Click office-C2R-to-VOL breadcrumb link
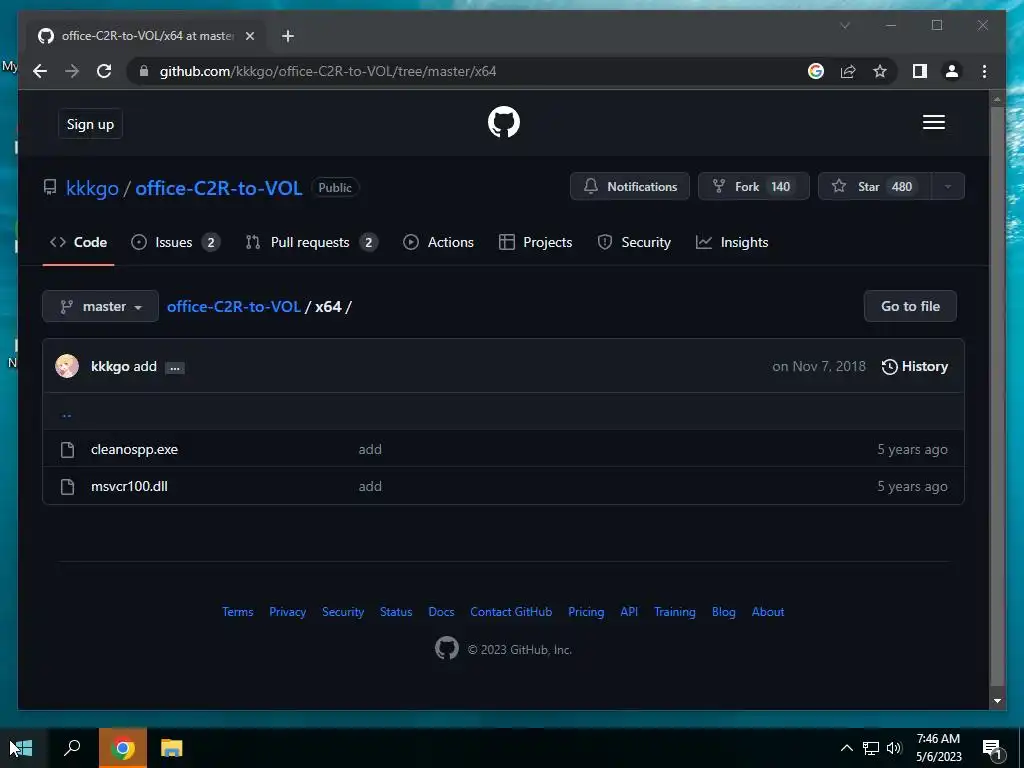The height and width of the screenshot is (768, 1024). tap(234, 306)
